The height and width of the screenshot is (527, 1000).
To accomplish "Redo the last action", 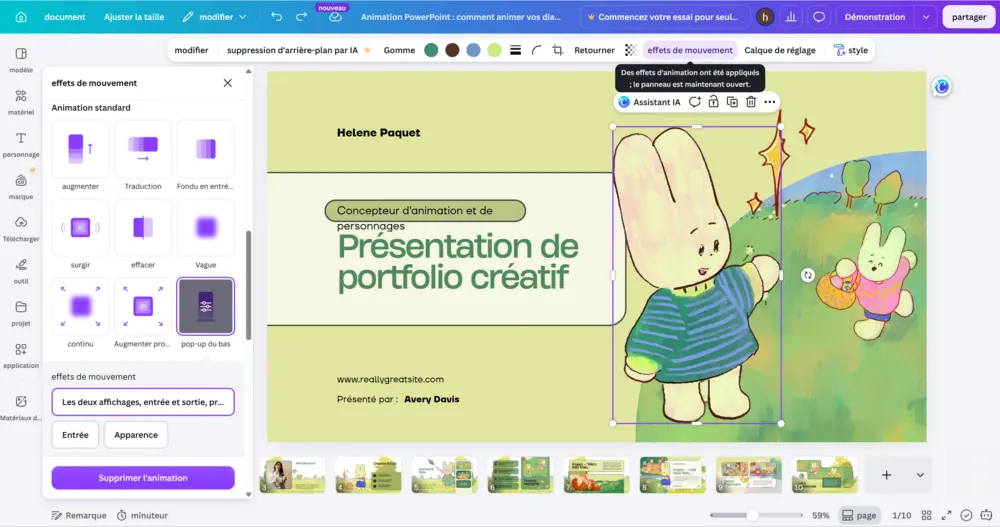I will tap(302, 17).
